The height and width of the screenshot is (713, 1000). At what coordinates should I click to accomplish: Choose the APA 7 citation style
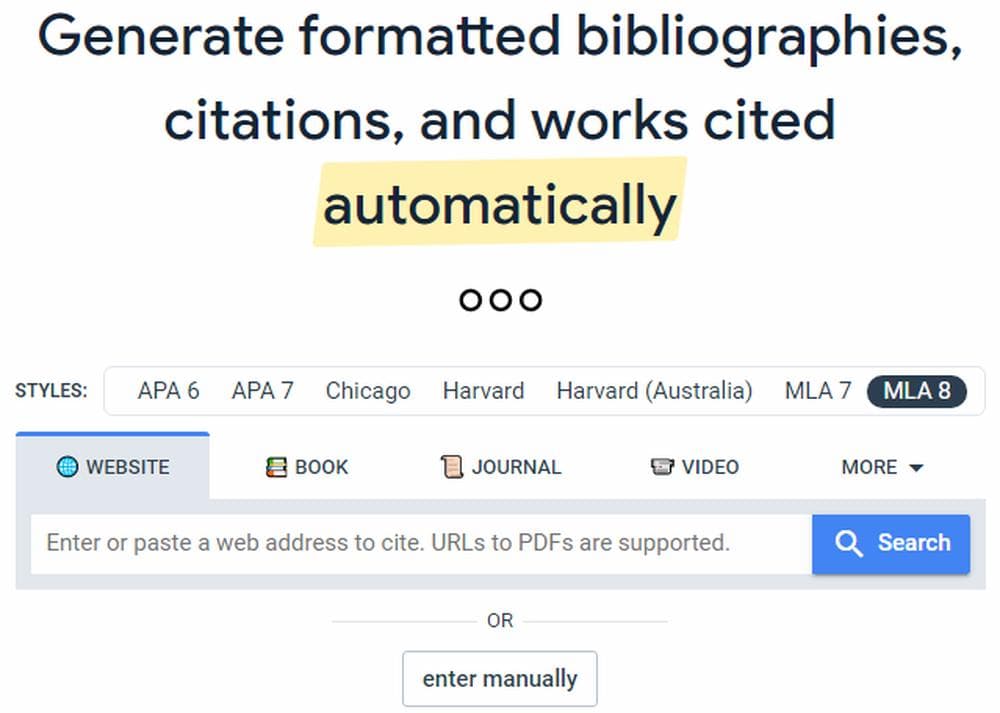point(262,391)
